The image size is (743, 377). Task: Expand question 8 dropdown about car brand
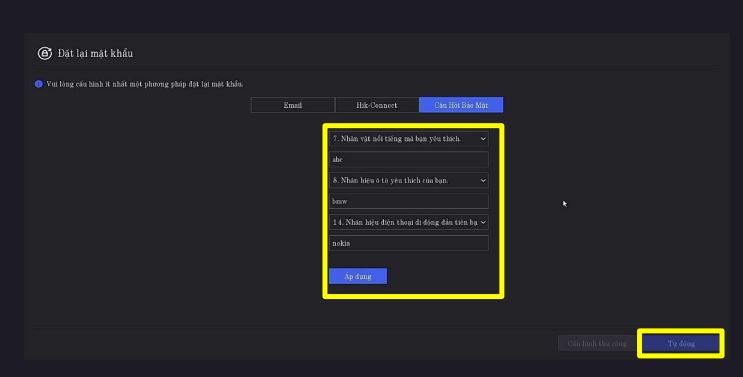coord(409,180)
